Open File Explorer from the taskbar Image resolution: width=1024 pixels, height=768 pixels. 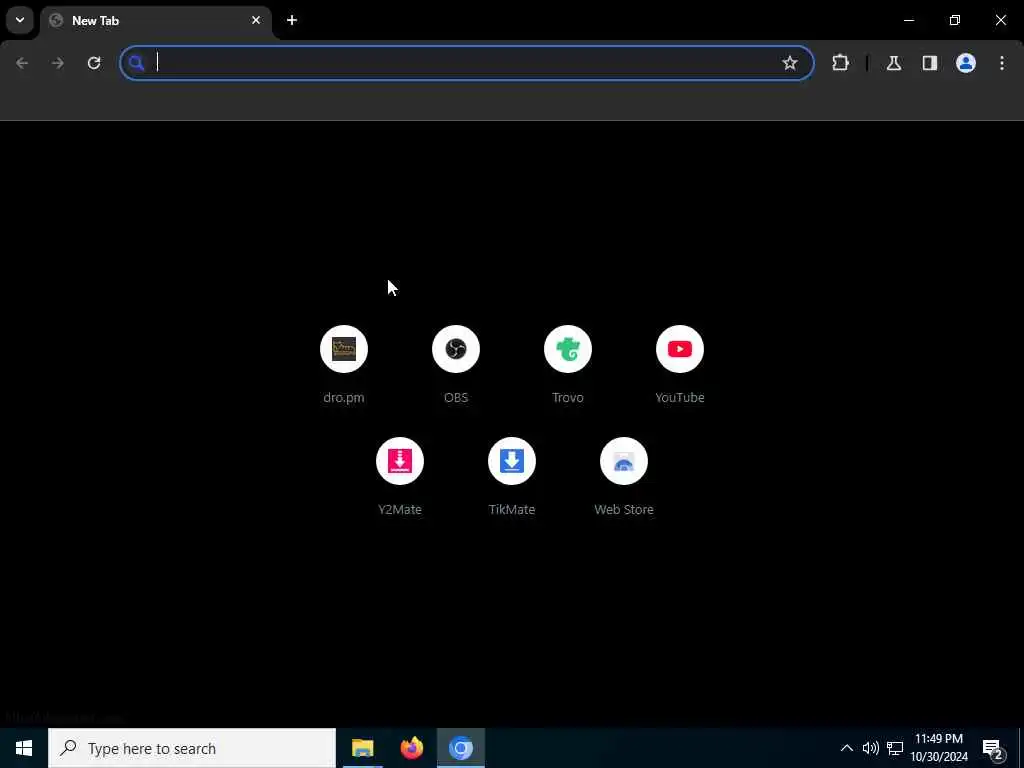tap(362, 748)
